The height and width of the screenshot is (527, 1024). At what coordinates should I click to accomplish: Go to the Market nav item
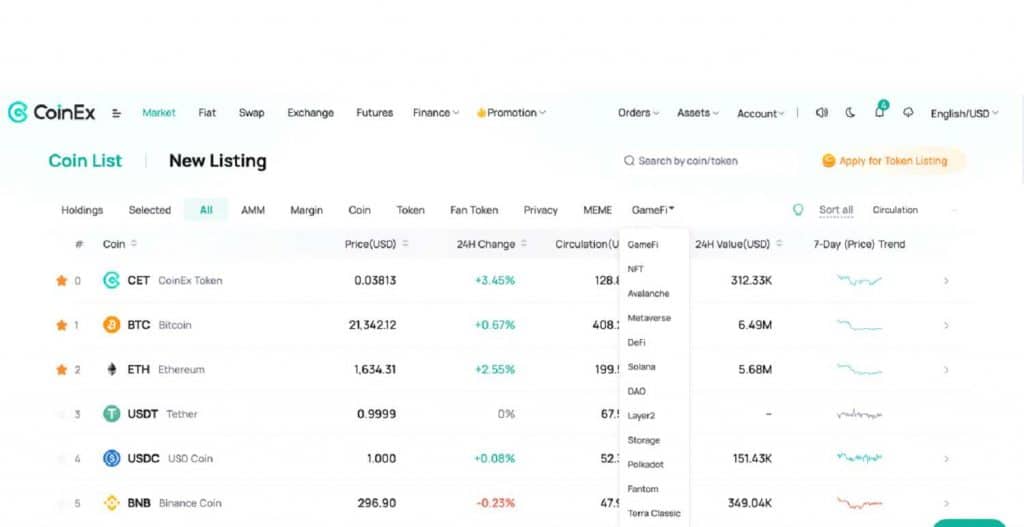click(159, 112)
